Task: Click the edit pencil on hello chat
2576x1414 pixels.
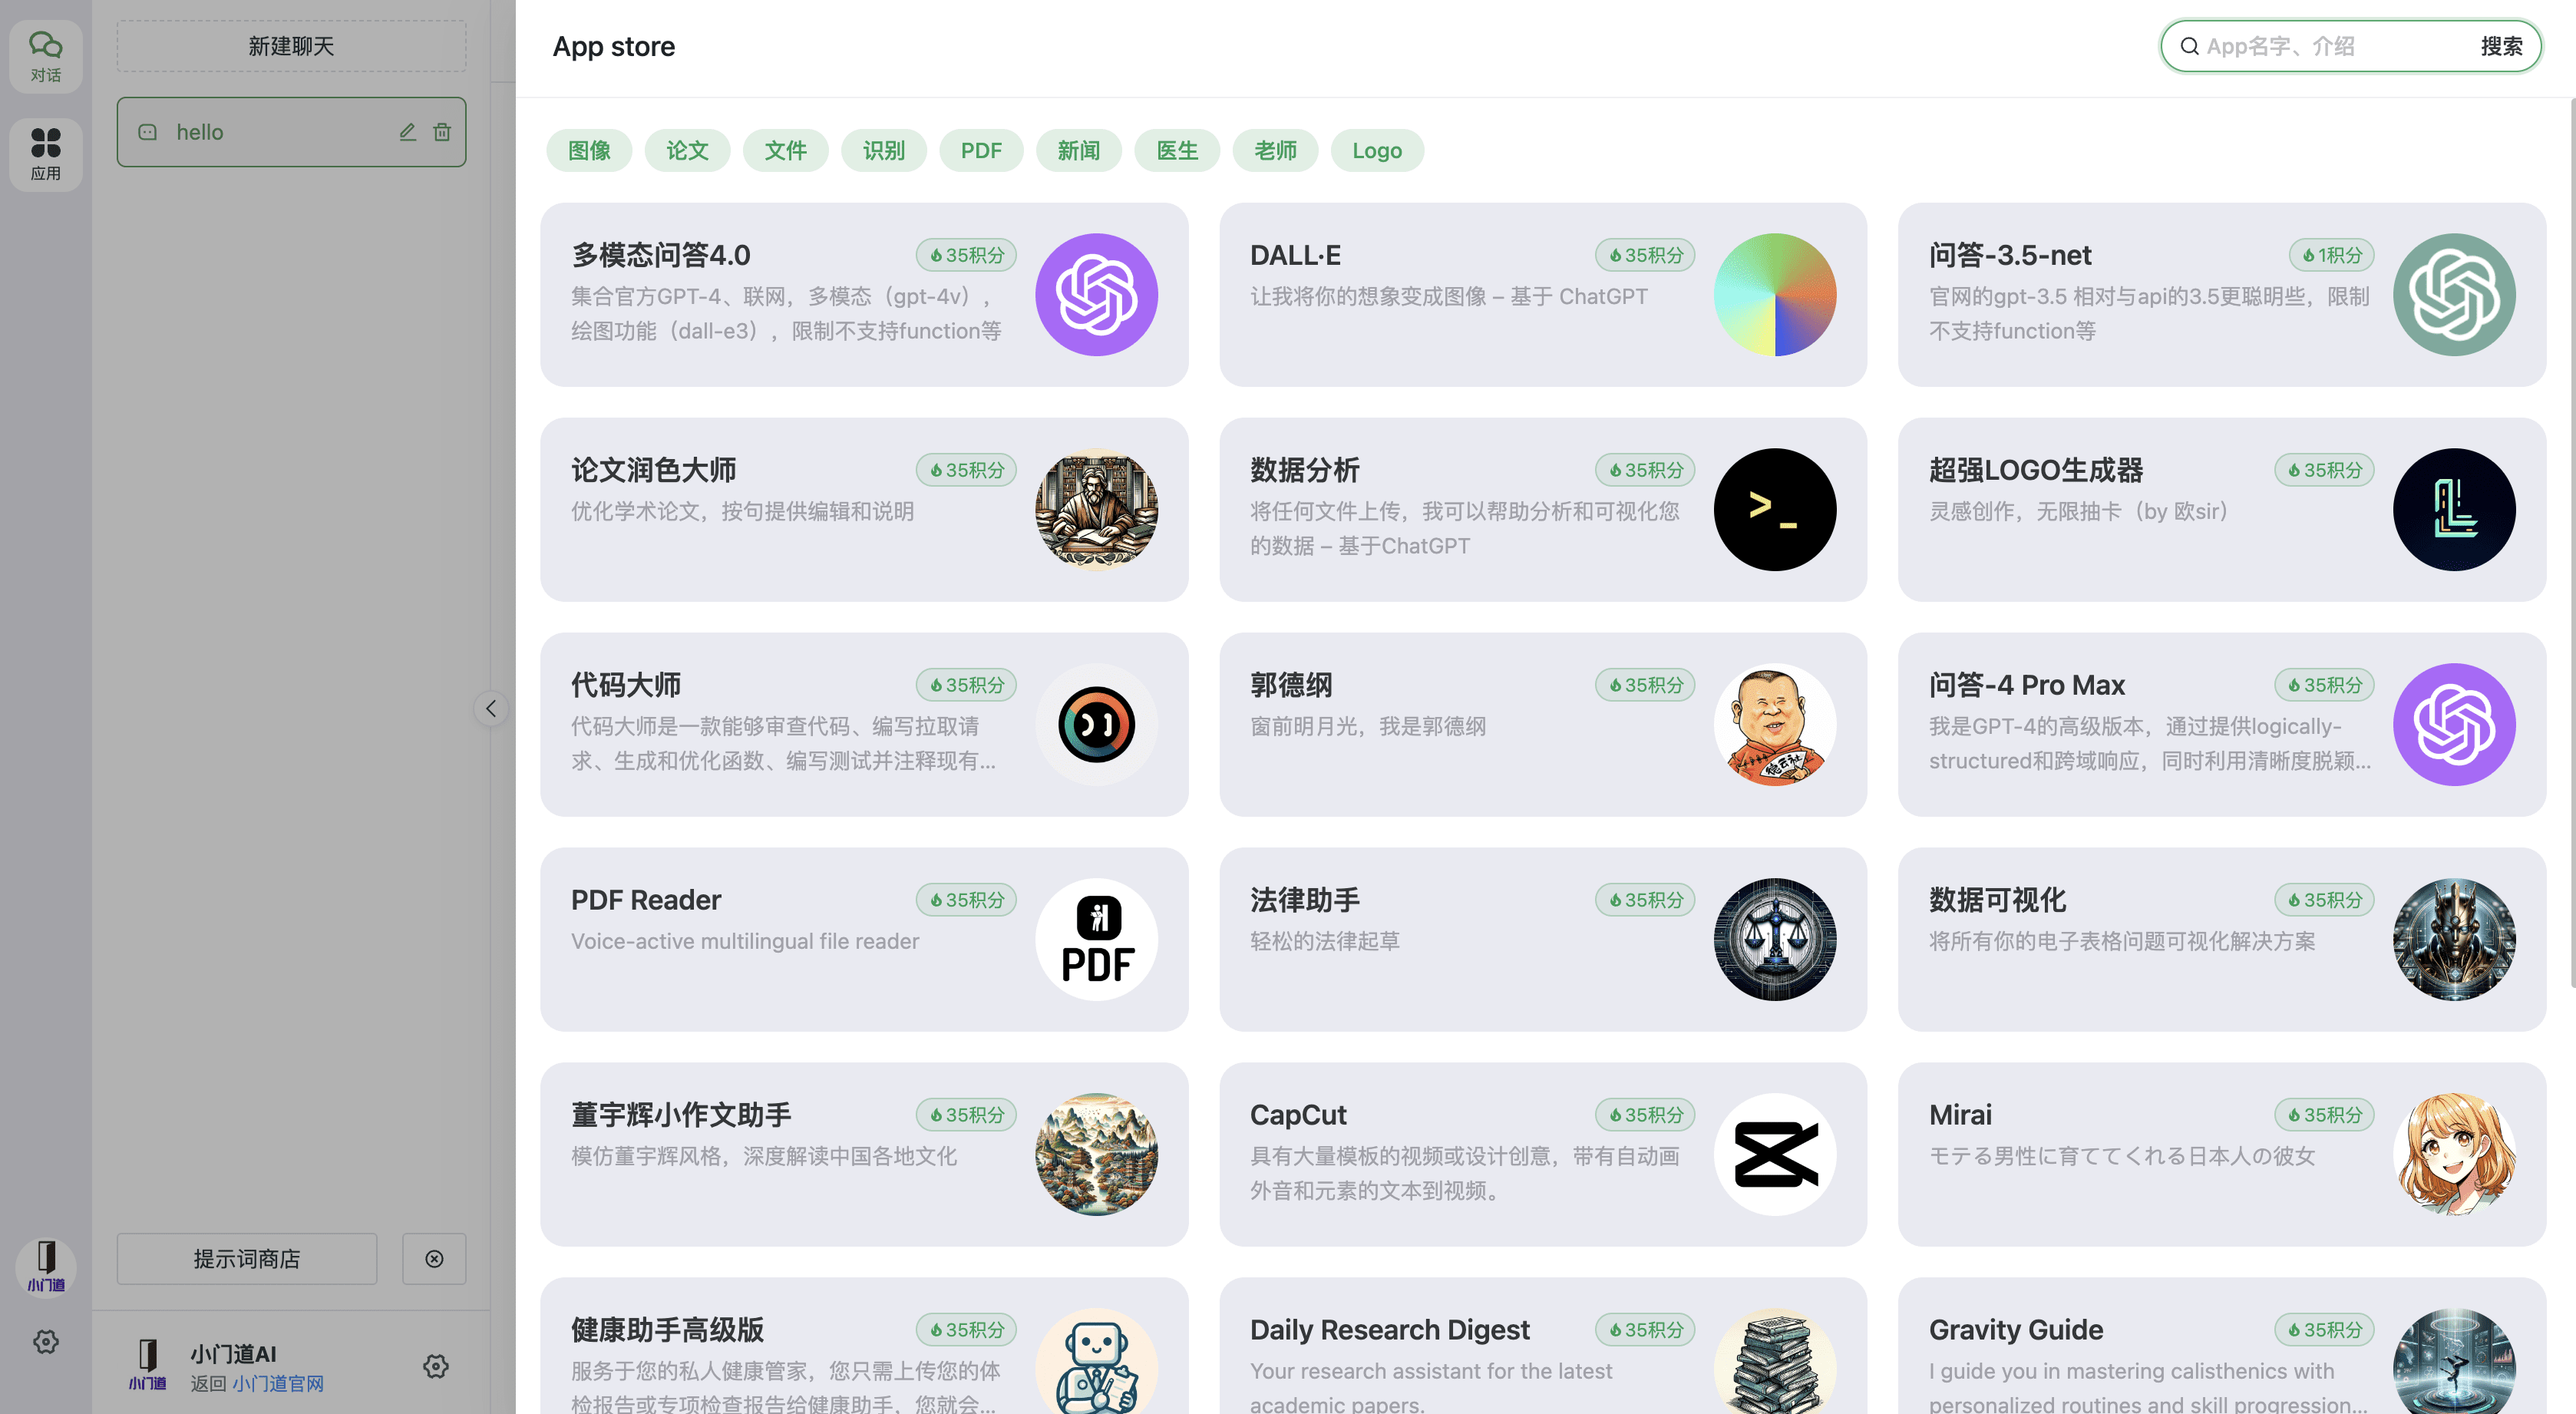Action: tap(407, 132)
